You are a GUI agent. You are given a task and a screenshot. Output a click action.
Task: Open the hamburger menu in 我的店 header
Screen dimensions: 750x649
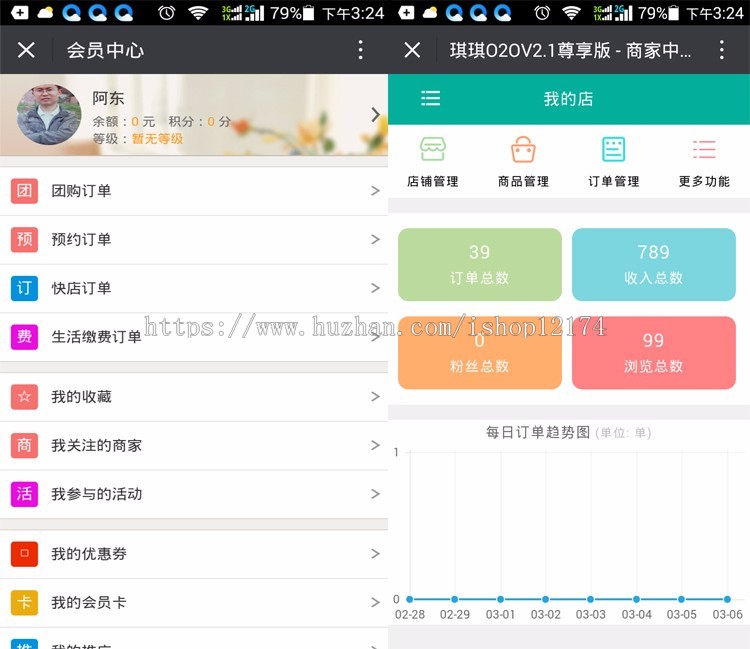point(430,99)
